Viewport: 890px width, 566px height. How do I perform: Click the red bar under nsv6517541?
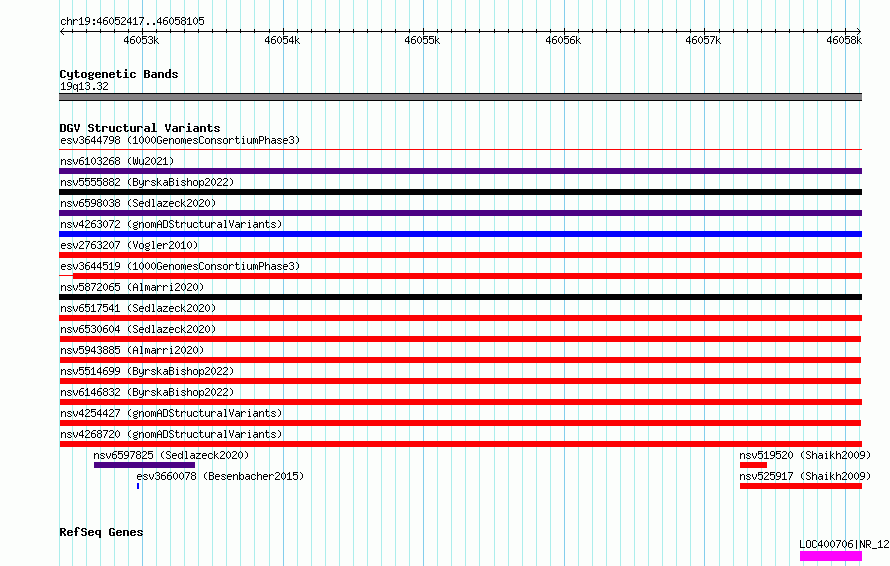tap(460, 318)
